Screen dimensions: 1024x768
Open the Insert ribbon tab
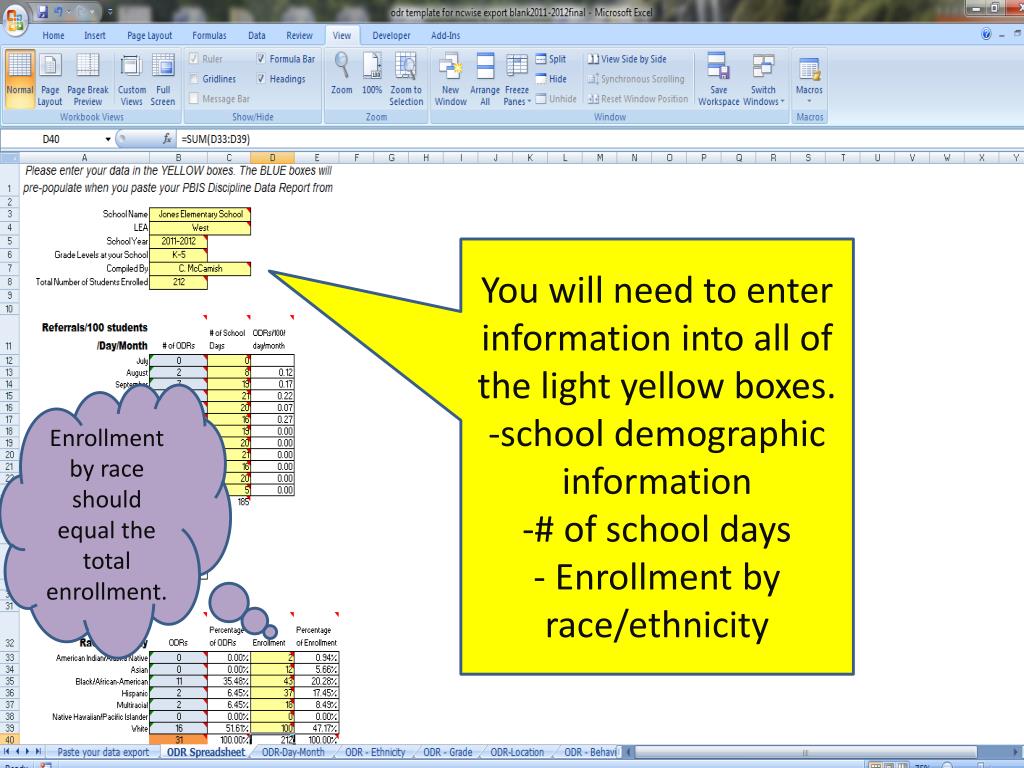95,35
